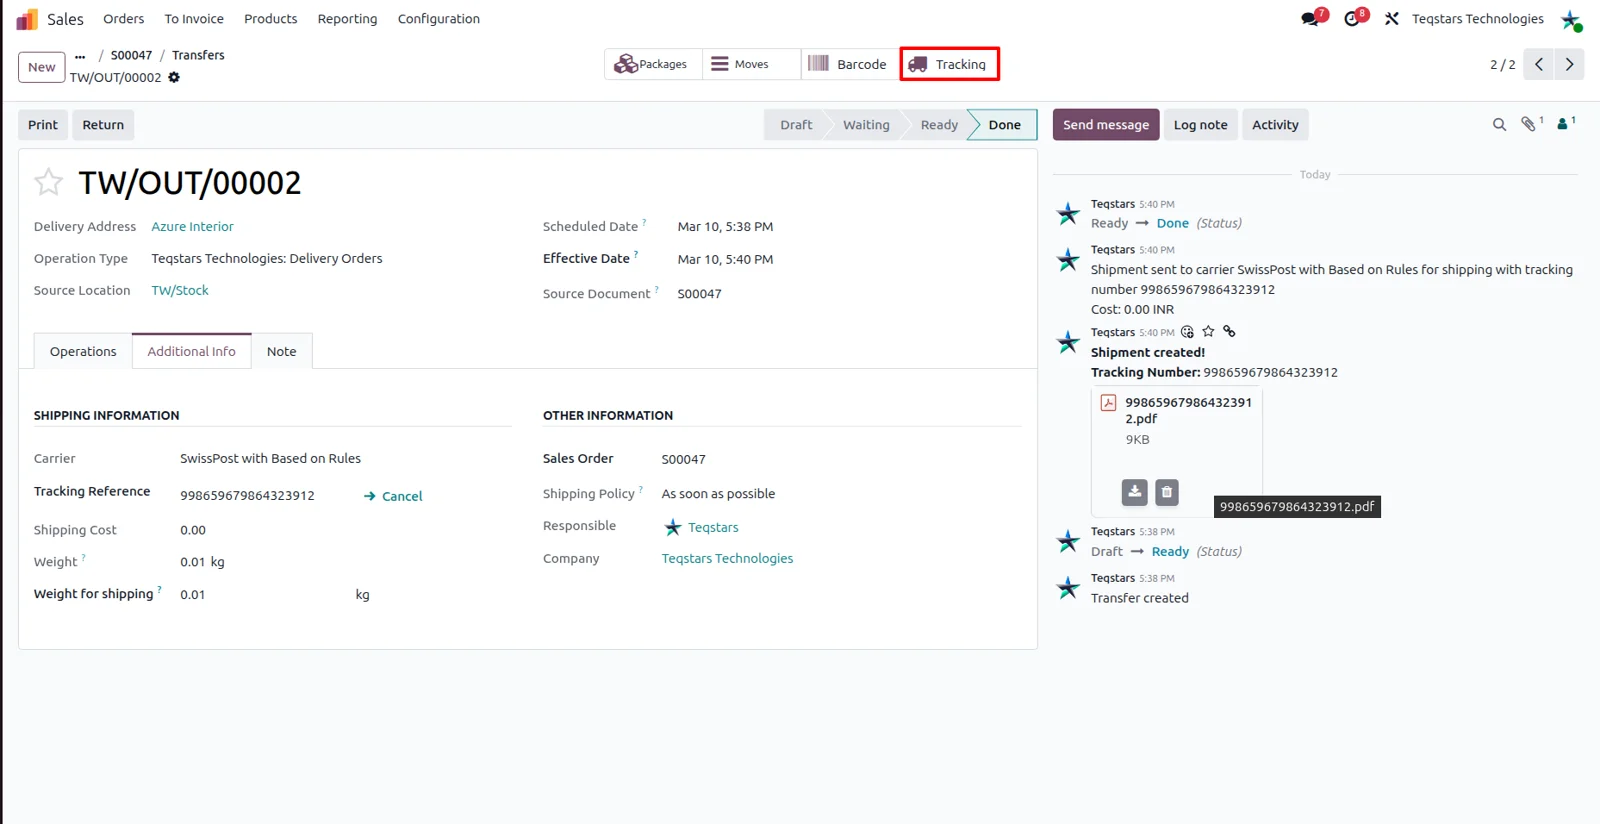Viewport: 1600px width, 824px height.
Task: Click the debug tools wrench icon
Action: (x=1391, y=19)
